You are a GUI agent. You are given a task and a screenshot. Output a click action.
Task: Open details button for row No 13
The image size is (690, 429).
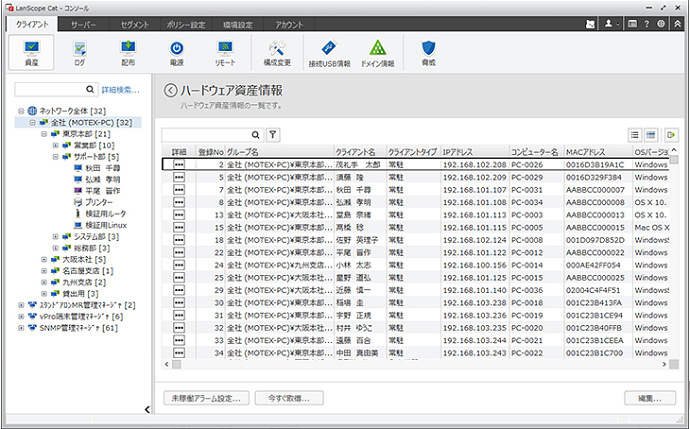coord(179,215)
